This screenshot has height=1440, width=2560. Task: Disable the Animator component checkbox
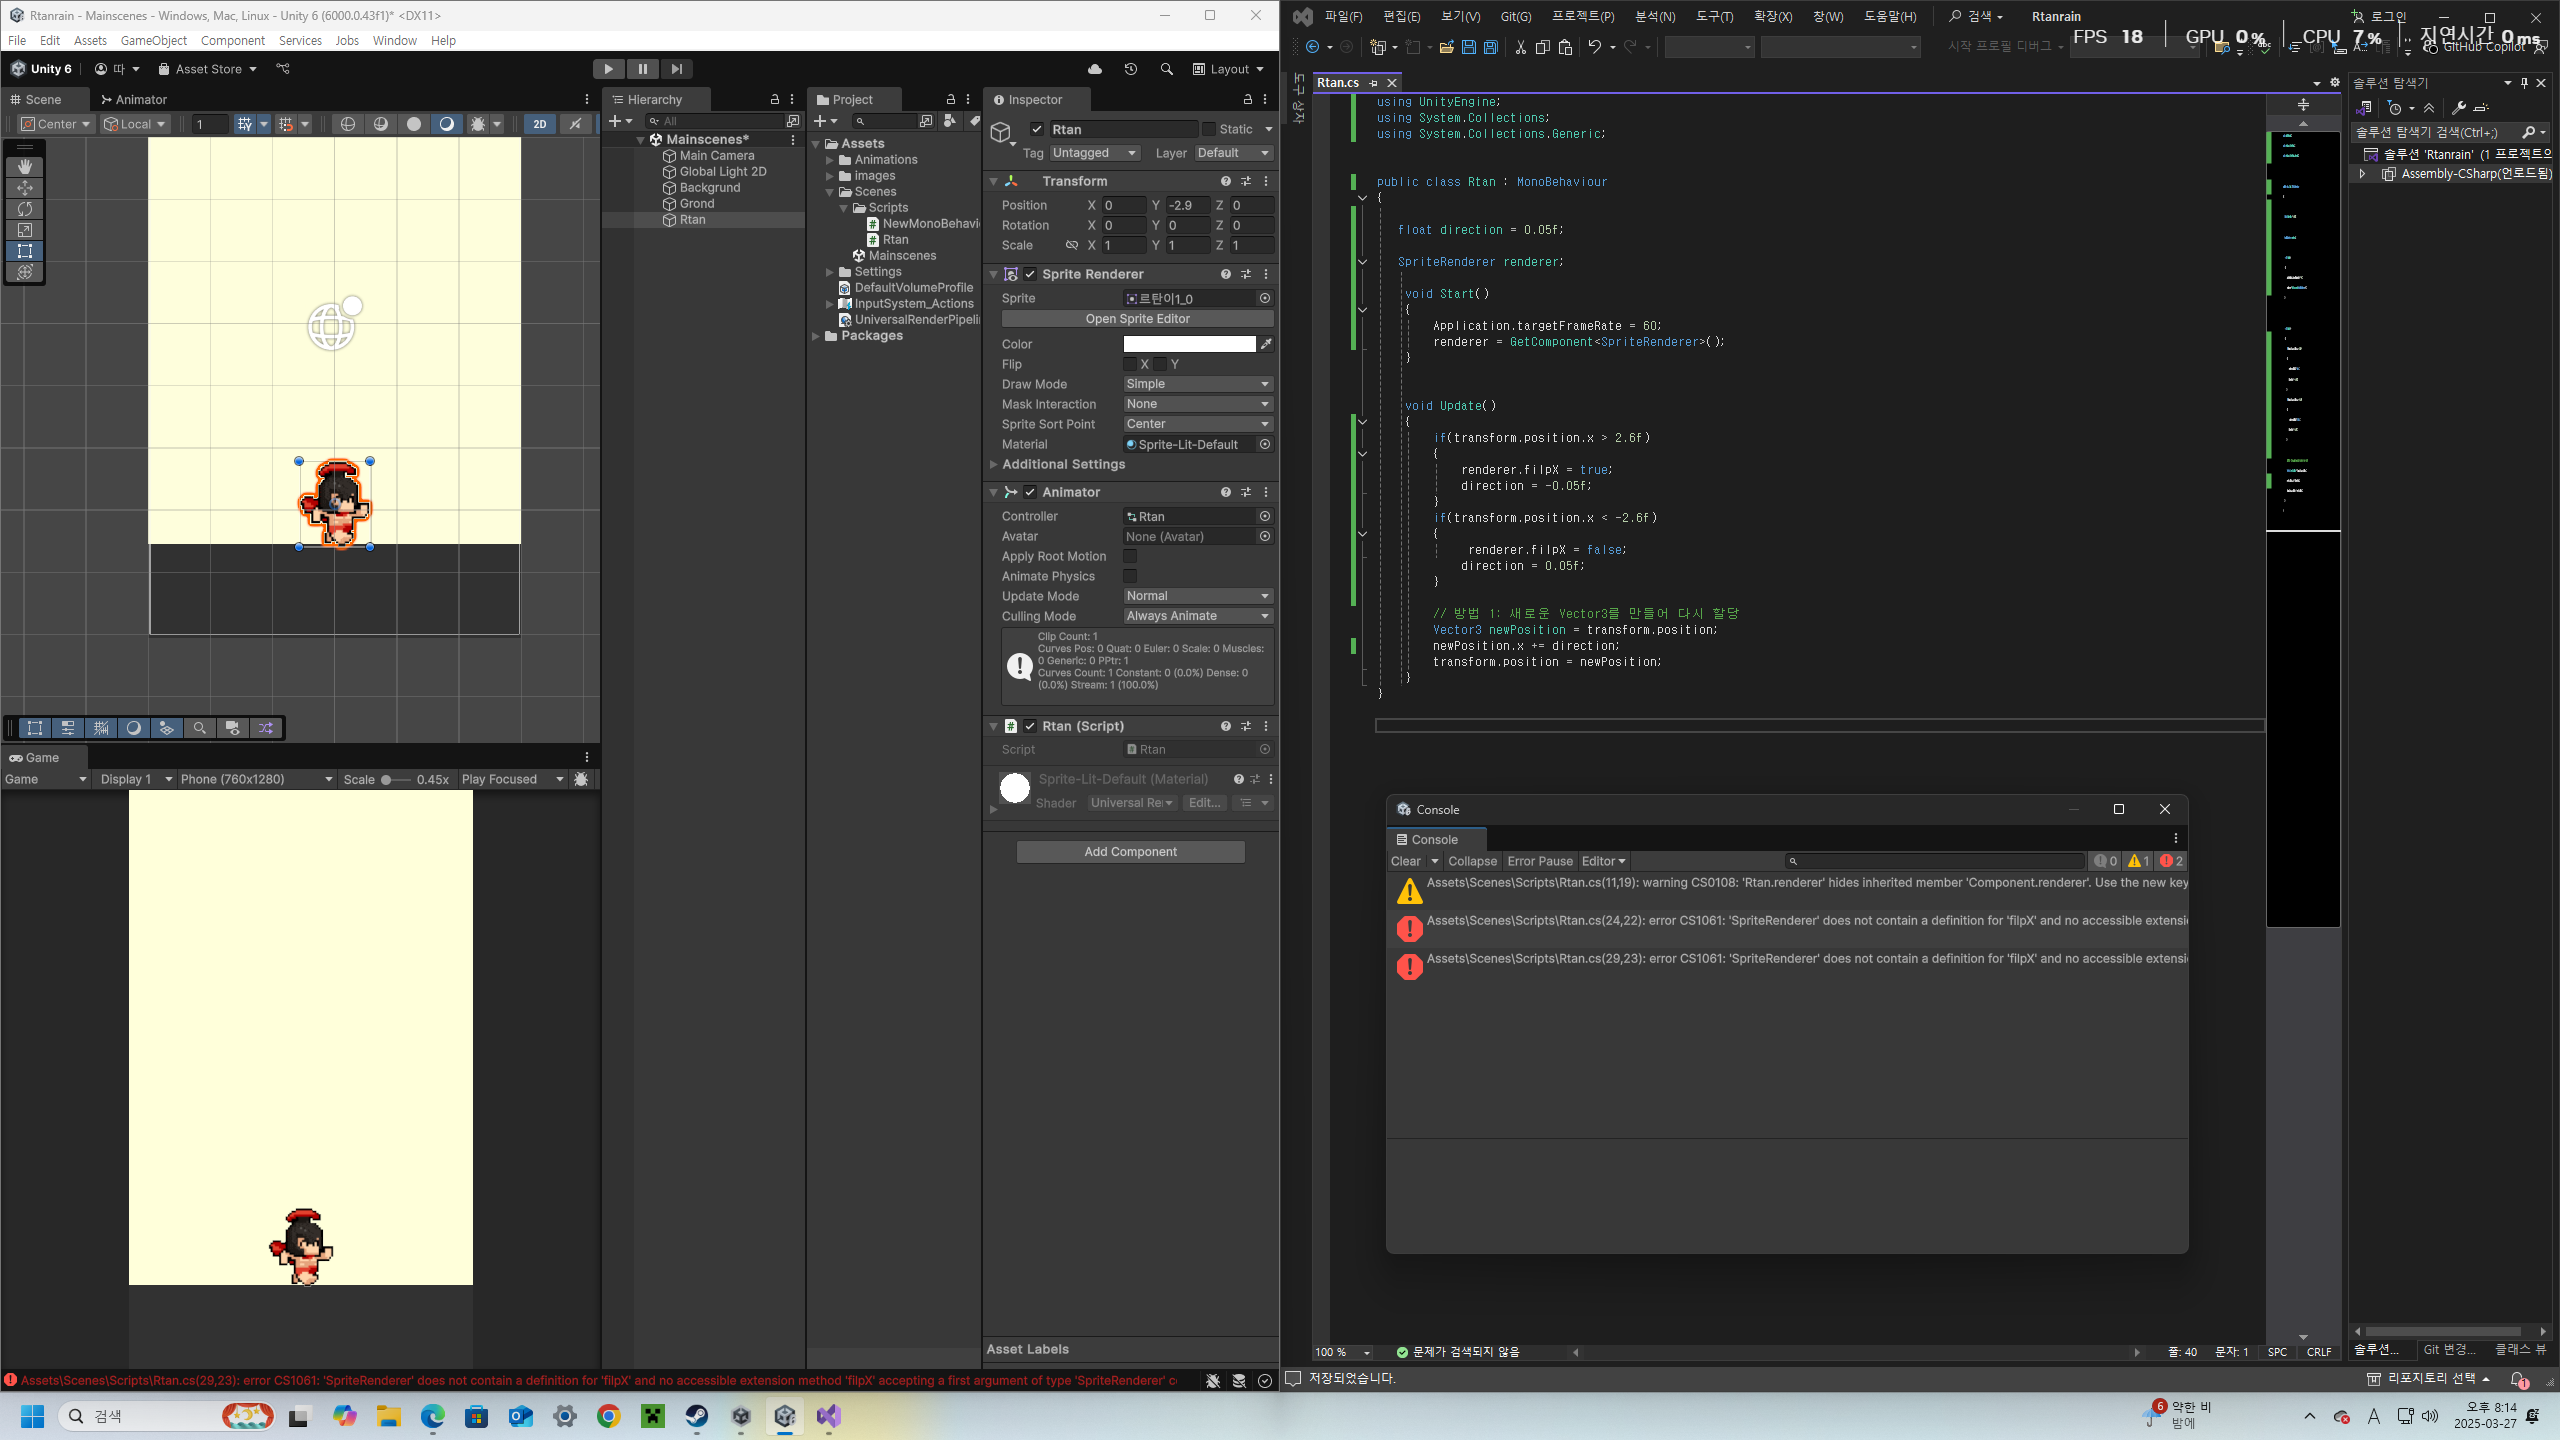click(x=1030, y=492)
